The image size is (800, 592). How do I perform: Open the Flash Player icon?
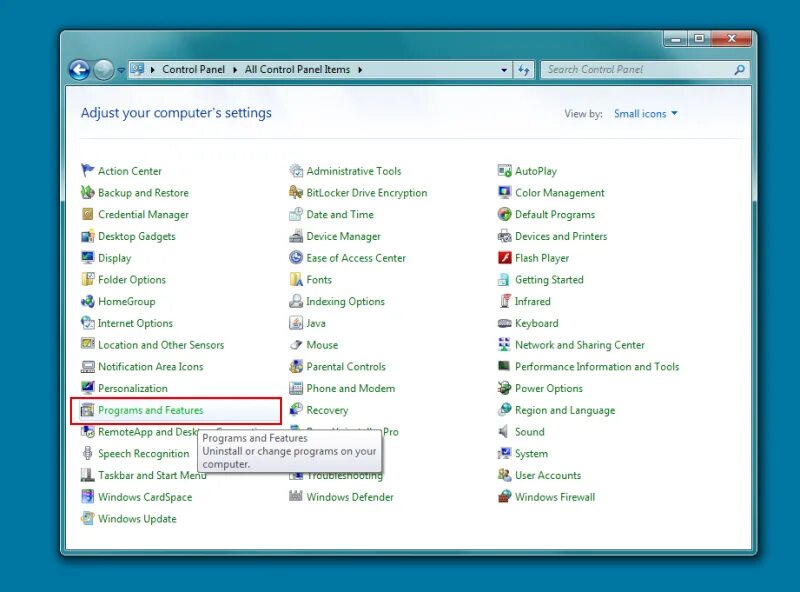(505, 258)
